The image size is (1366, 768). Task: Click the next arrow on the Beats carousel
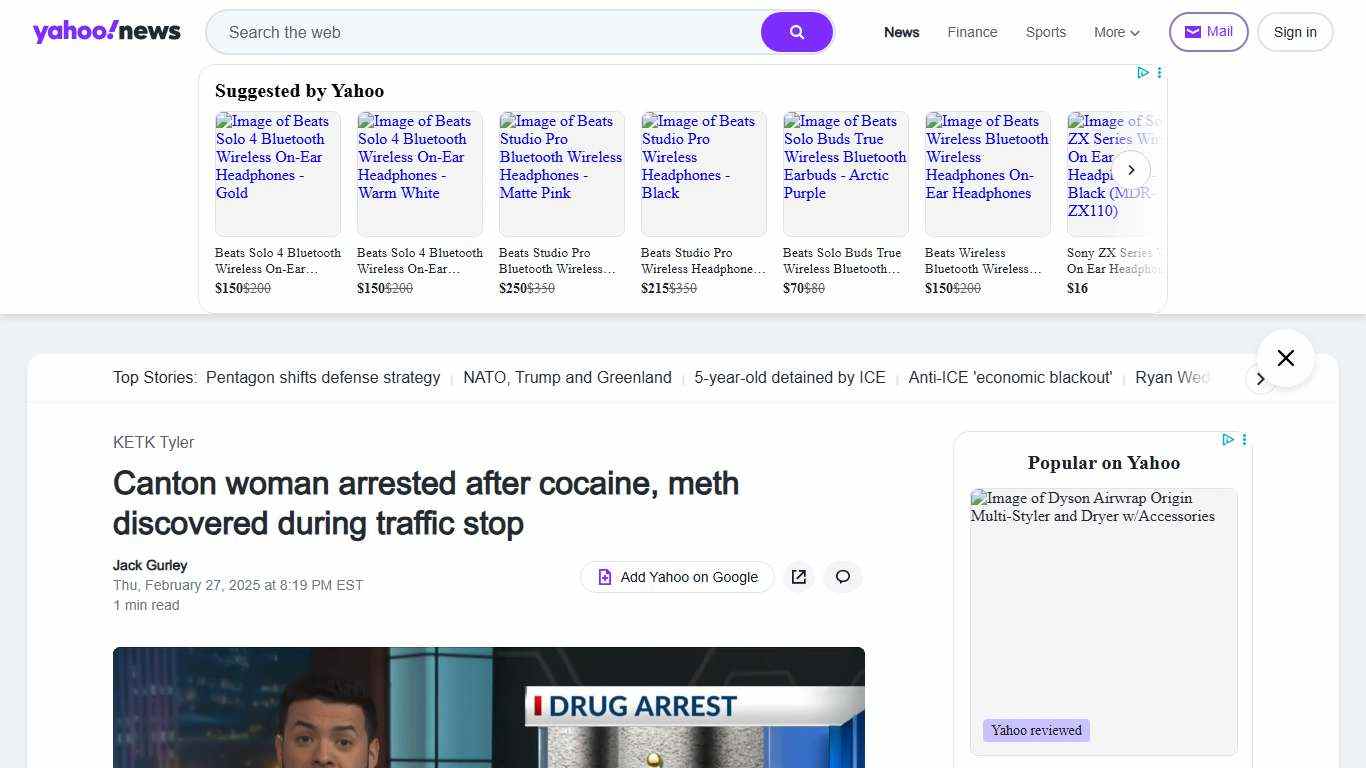(x=1131, y=170)
